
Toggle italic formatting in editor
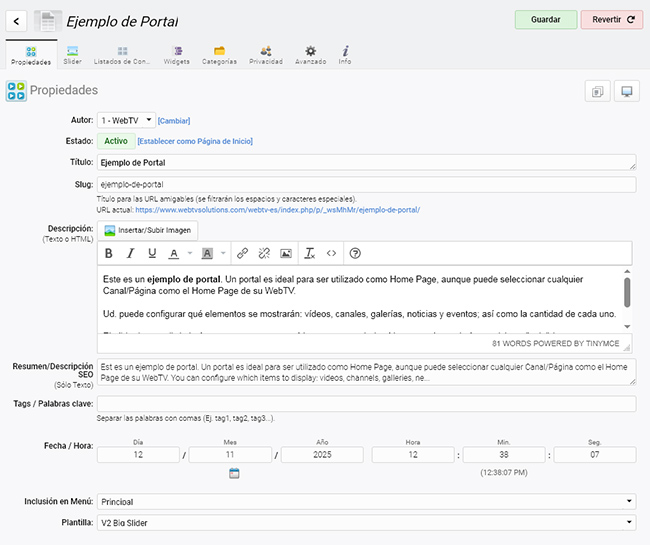pos(130,253)
